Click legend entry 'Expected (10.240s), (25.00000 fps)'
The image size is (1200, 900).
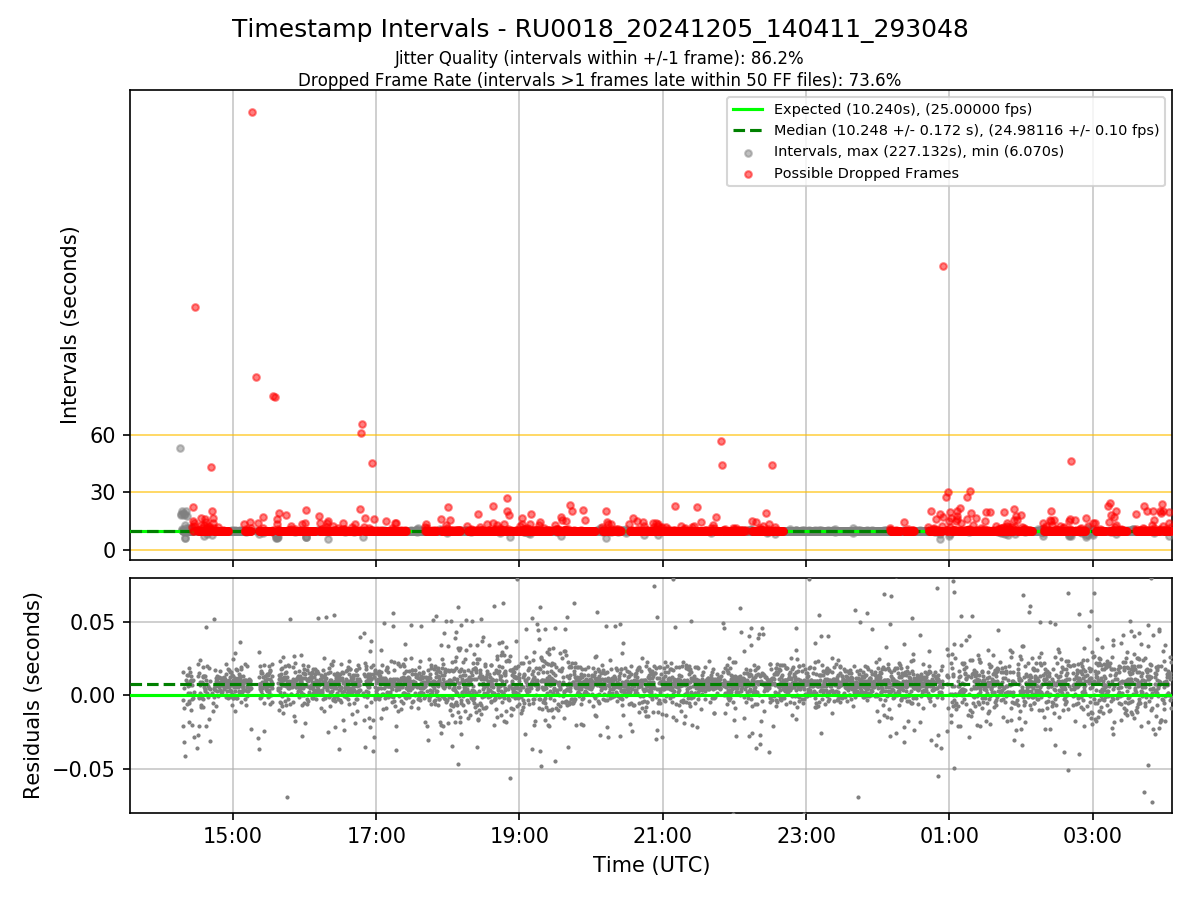pos(903,110)
